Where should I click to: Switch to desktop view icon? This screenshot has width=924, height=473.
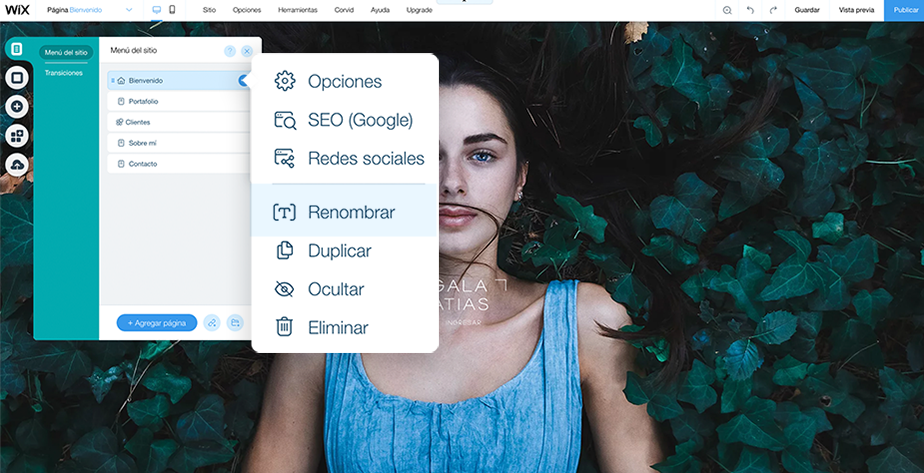pyautogui.click(x=156, y=10)
